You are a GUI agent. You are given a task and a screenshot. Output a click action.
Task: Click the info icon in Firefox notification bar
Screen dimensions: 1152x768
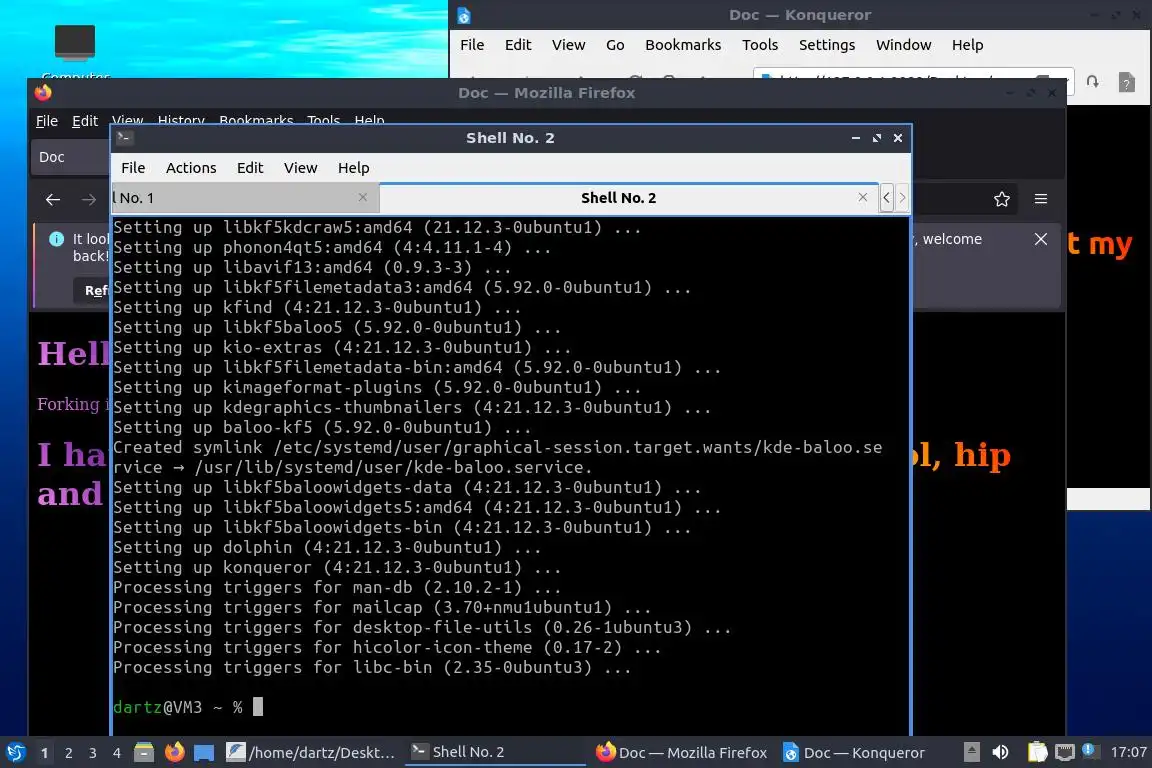pos(57,239)
